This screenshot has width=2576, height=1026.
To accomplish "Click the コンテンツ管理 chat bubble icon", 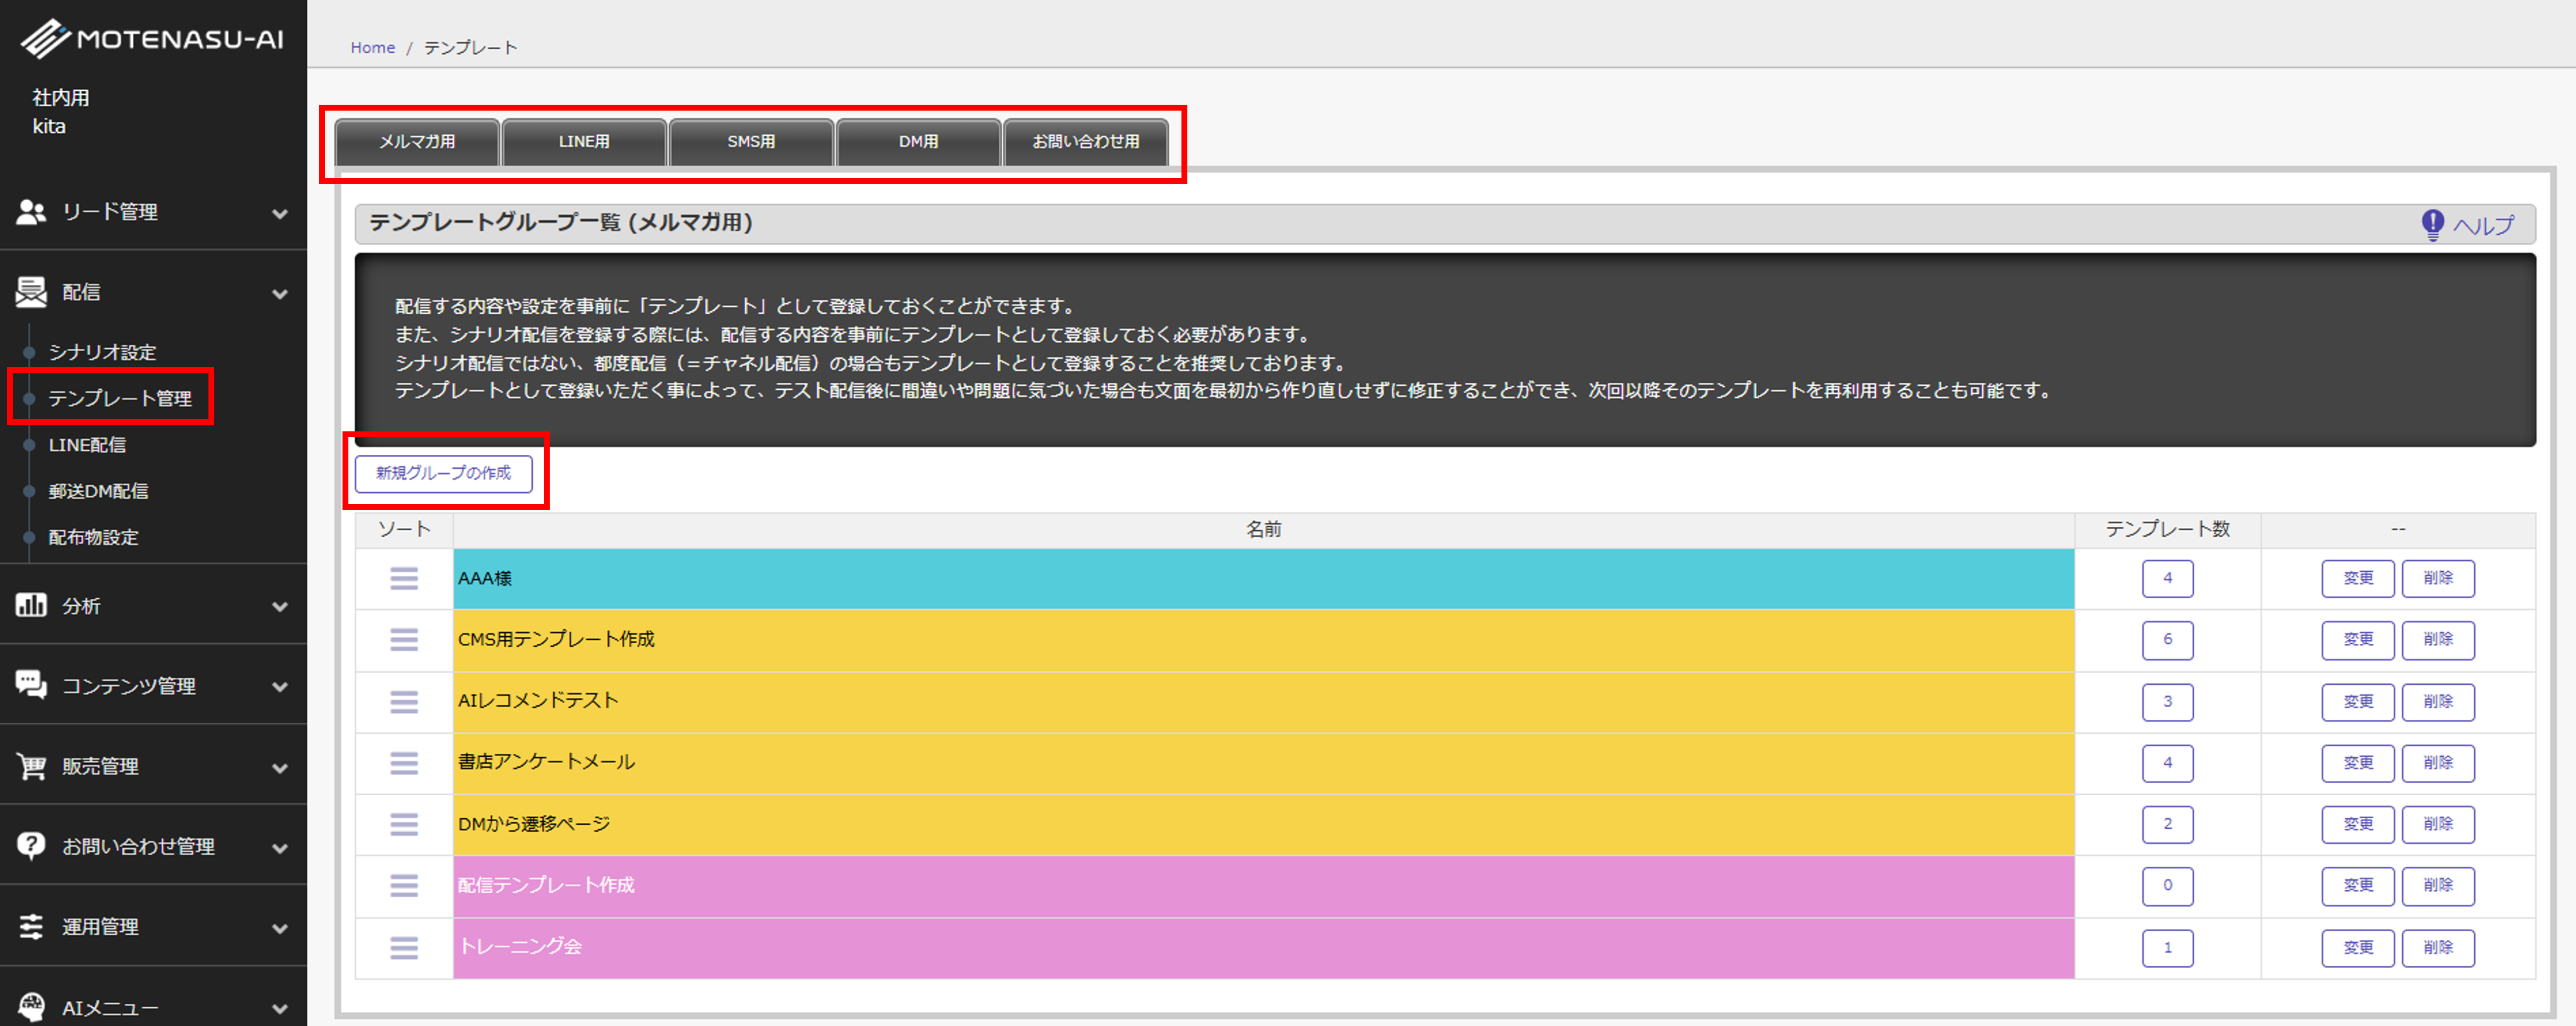I will [31, 685].
